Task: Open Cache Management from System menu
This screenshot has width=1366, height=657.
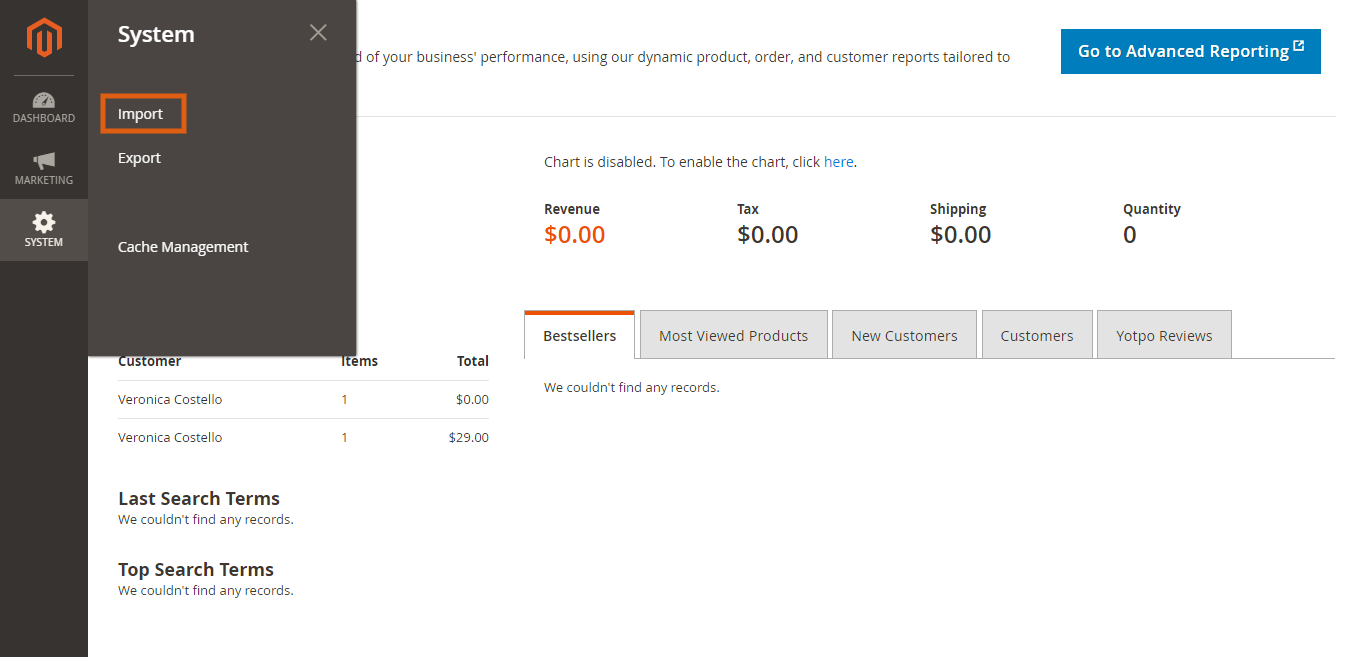Action: pyautogui.click(x=183, y=247)
